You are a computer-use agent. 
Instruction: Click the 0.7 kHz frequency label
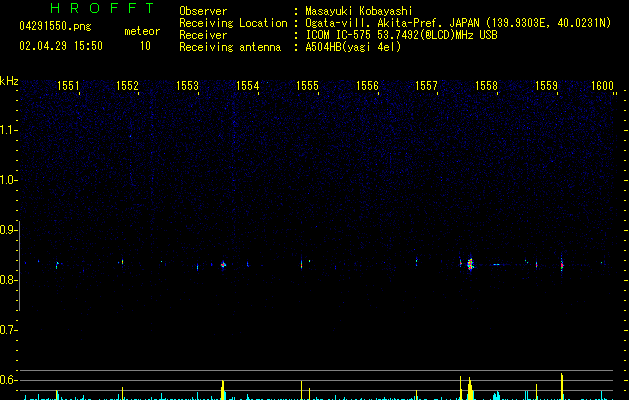tap(9, 330)
